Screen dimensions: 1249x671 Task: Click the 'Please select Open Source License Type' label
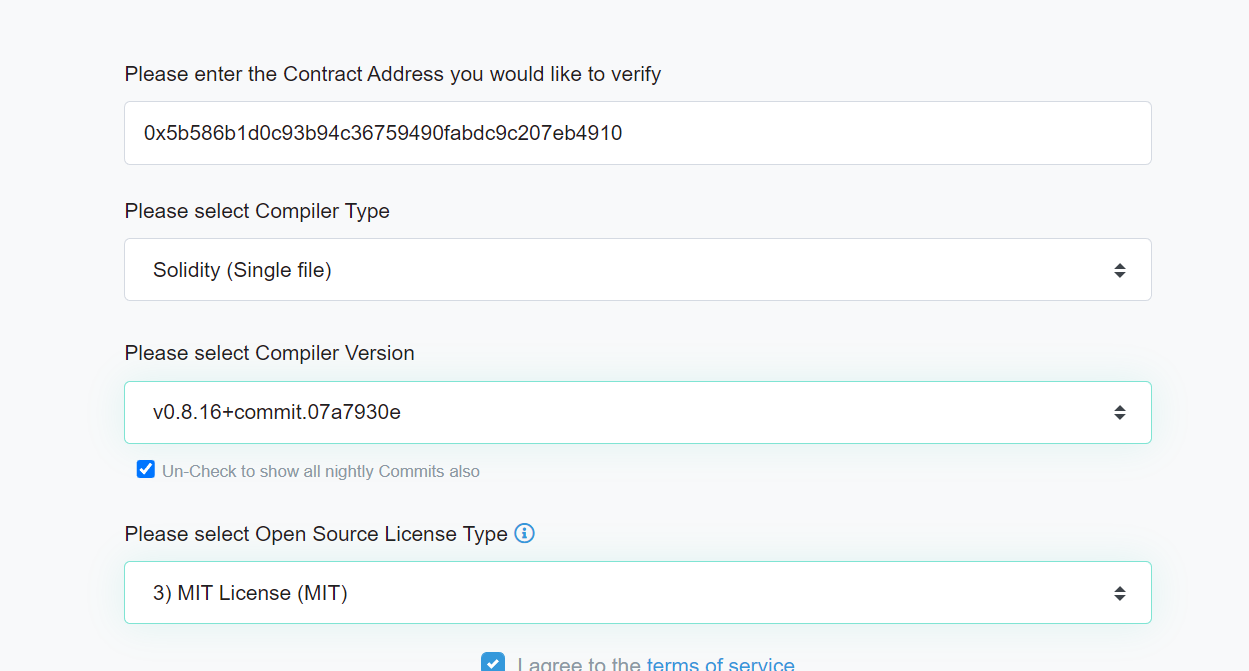(x=316, y=534)
